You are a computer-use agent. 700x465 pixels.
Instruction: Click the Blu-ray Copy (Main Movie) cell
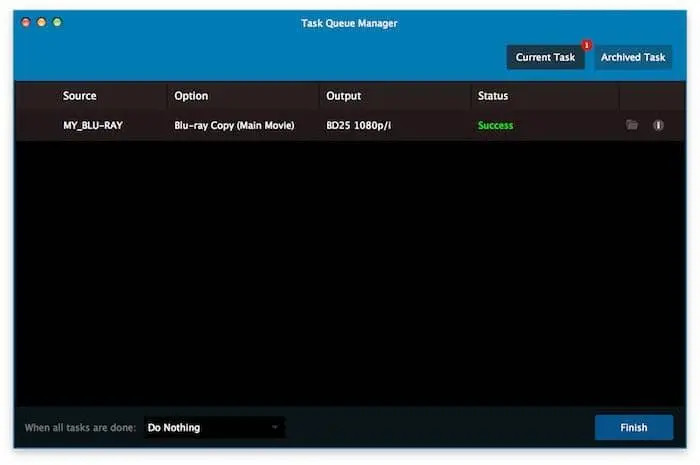tap(234, 125)
